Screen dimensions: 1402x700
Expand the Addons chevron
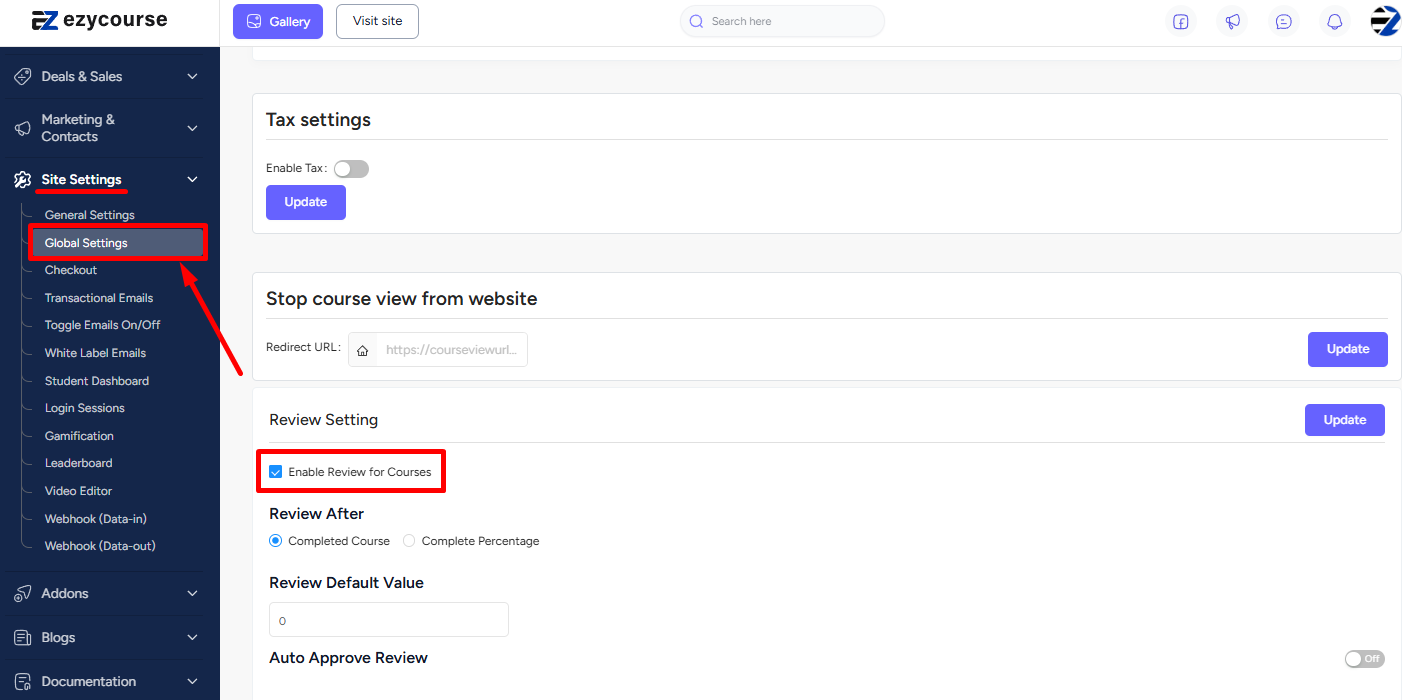(x=193, y=594)
